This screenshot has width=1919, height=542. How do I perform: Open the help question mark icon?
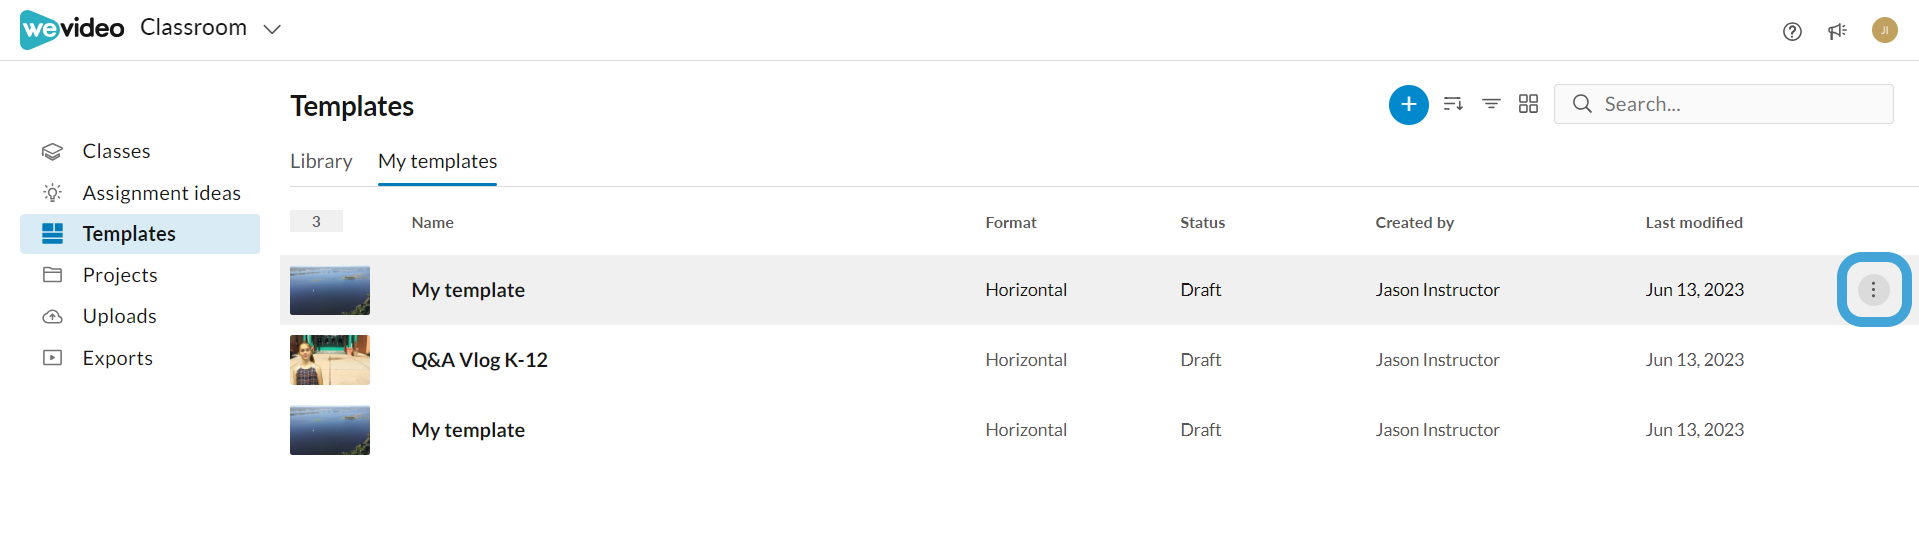coord(1792,31)
